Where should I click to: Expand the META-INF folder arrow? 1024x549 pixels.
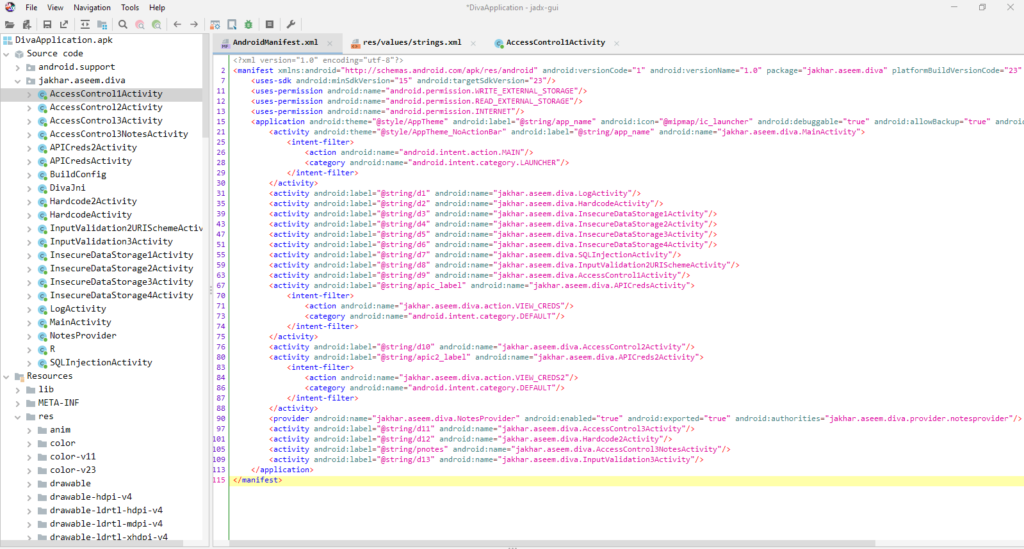[18, 403]
